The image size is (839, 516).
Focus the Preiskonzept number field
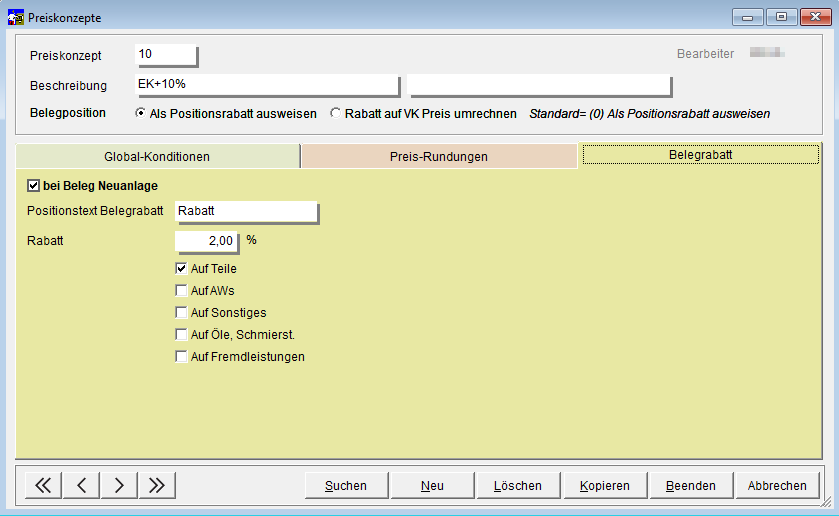pyautogui.click(x=166, y=55)
